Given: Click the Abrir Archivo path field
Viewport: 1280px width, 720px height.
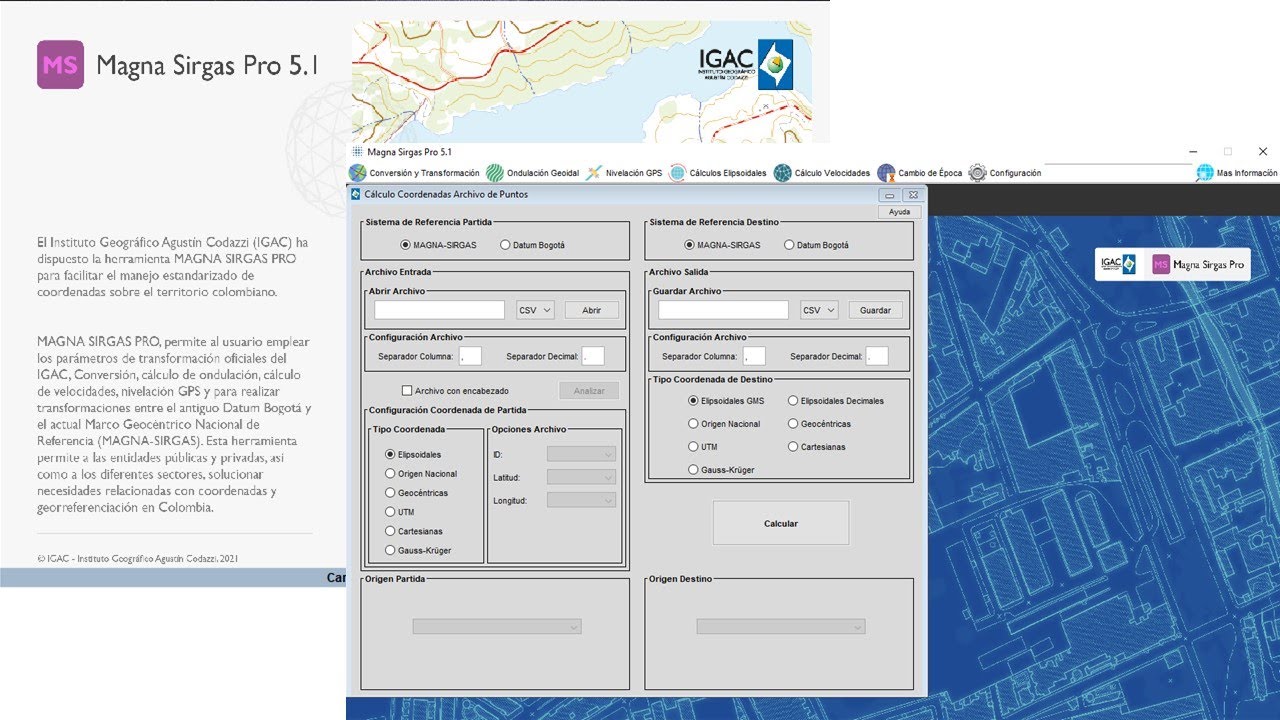Looking at the screenshot, I should tap(440, 310).
